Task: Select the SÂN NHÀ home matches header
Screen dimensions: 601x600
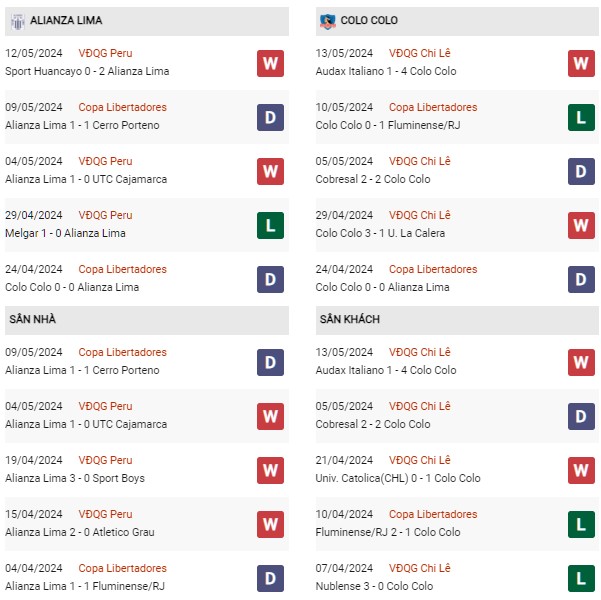Action: tap(147, 320)
